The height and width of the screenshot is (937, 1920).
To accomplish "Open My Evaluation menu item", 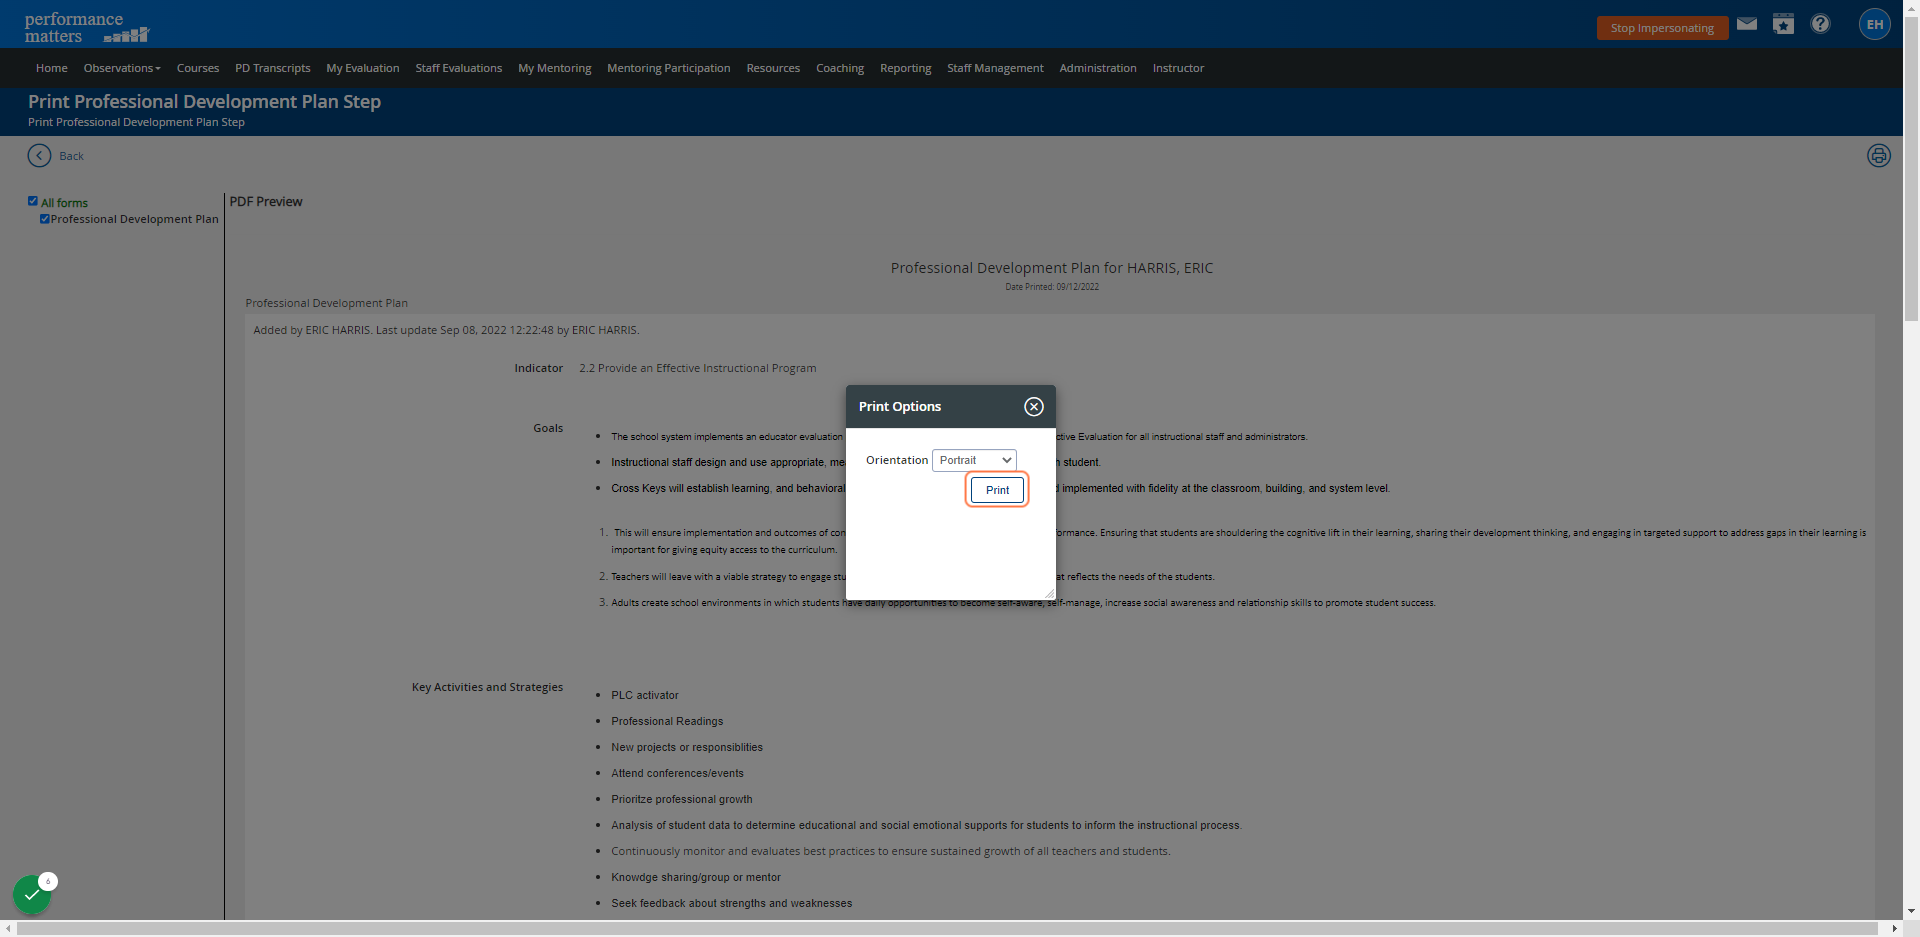I will click(x=363, y=68).
